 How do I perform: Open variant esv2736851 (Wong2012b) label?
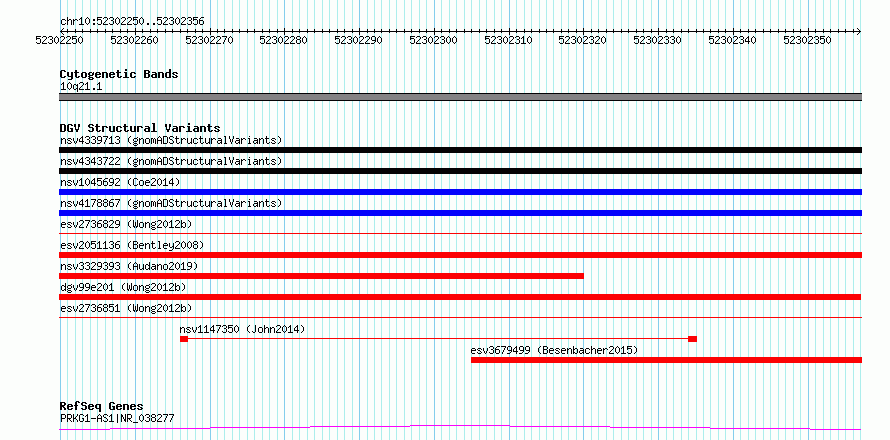tap(126, 308)
